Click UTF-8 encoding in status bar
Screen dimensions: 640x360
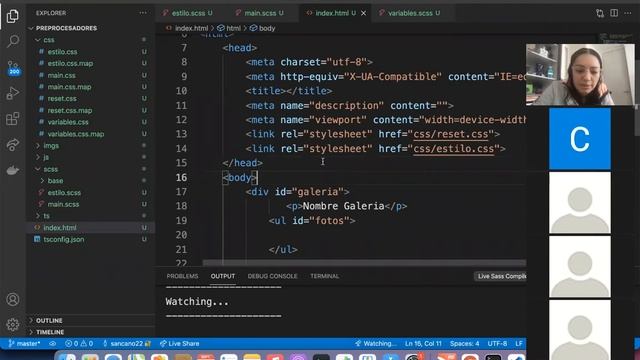click(497, 344)
